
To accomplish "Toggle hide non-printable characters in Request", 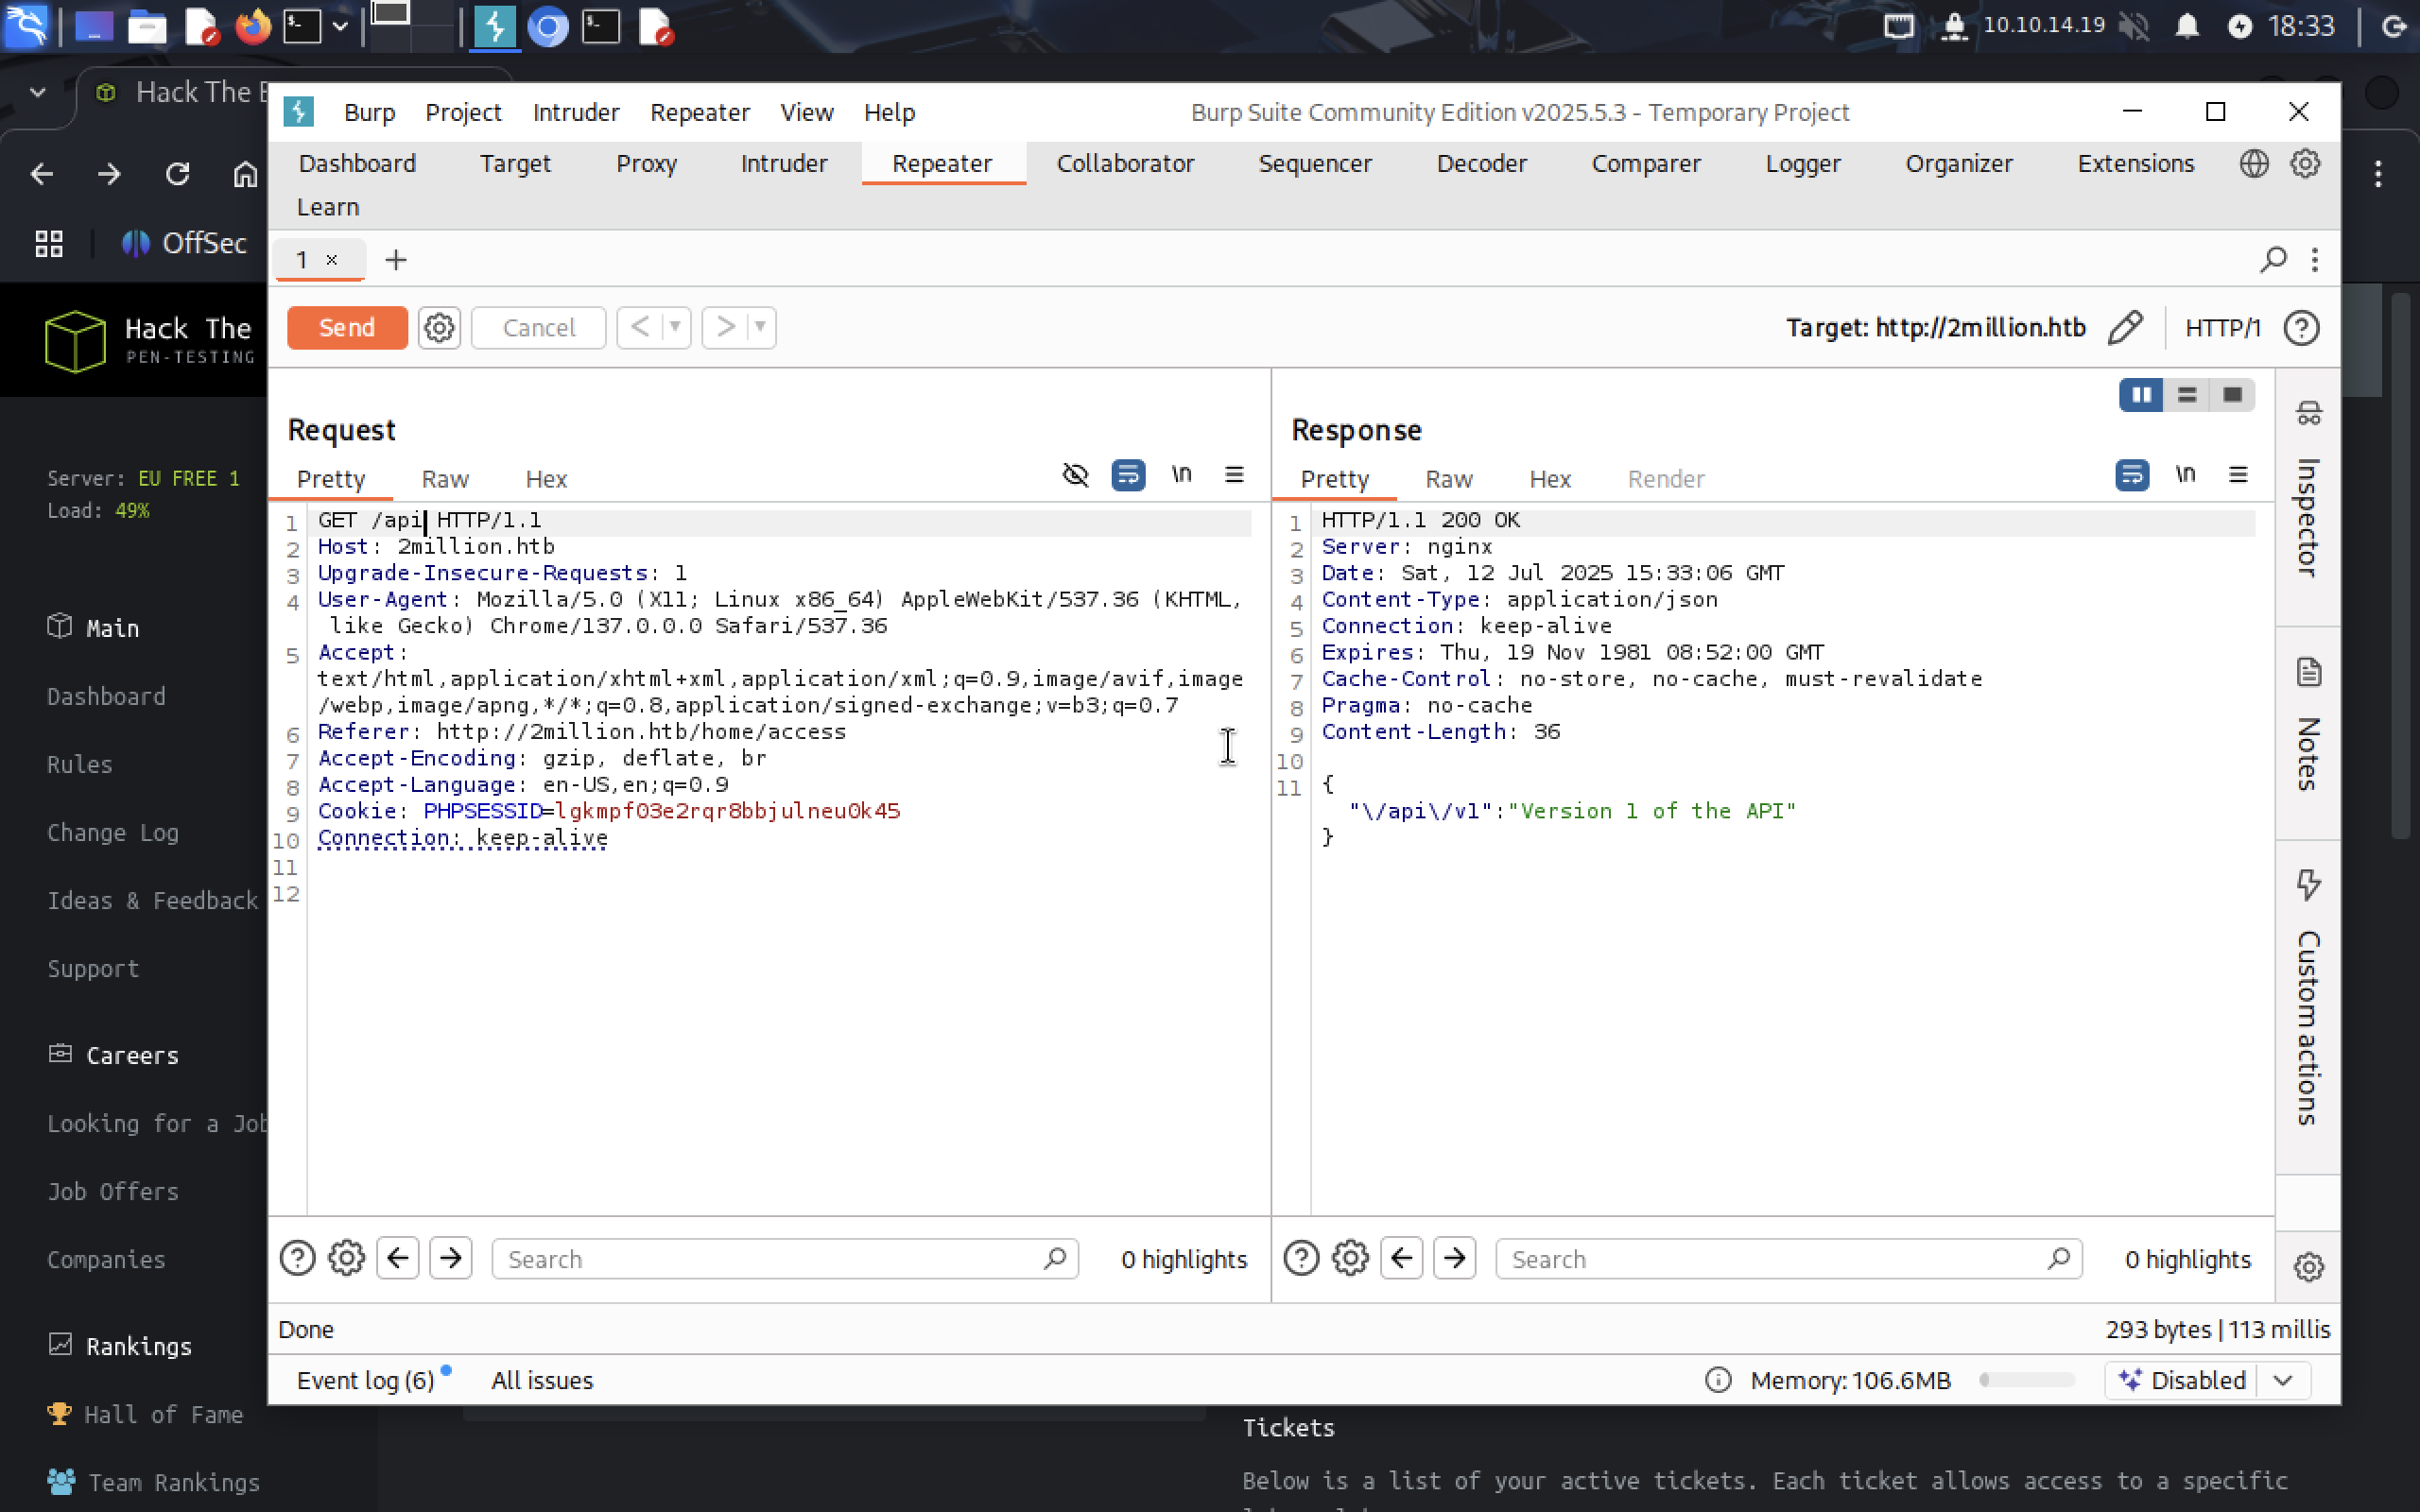I will tap(1075, 474).
